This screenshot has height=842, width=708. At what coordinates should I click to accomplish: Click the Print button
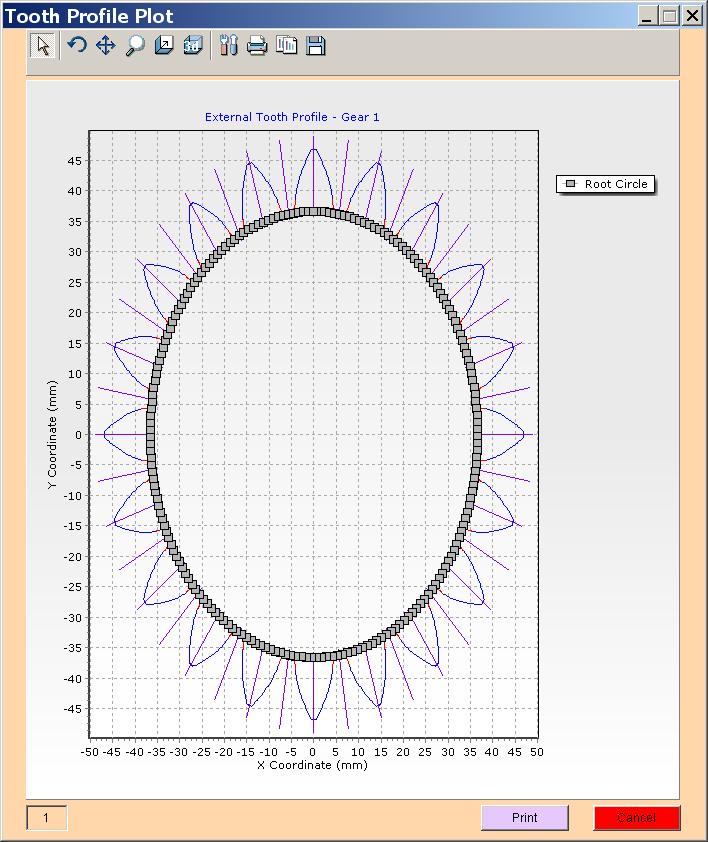tap(524, 817)
